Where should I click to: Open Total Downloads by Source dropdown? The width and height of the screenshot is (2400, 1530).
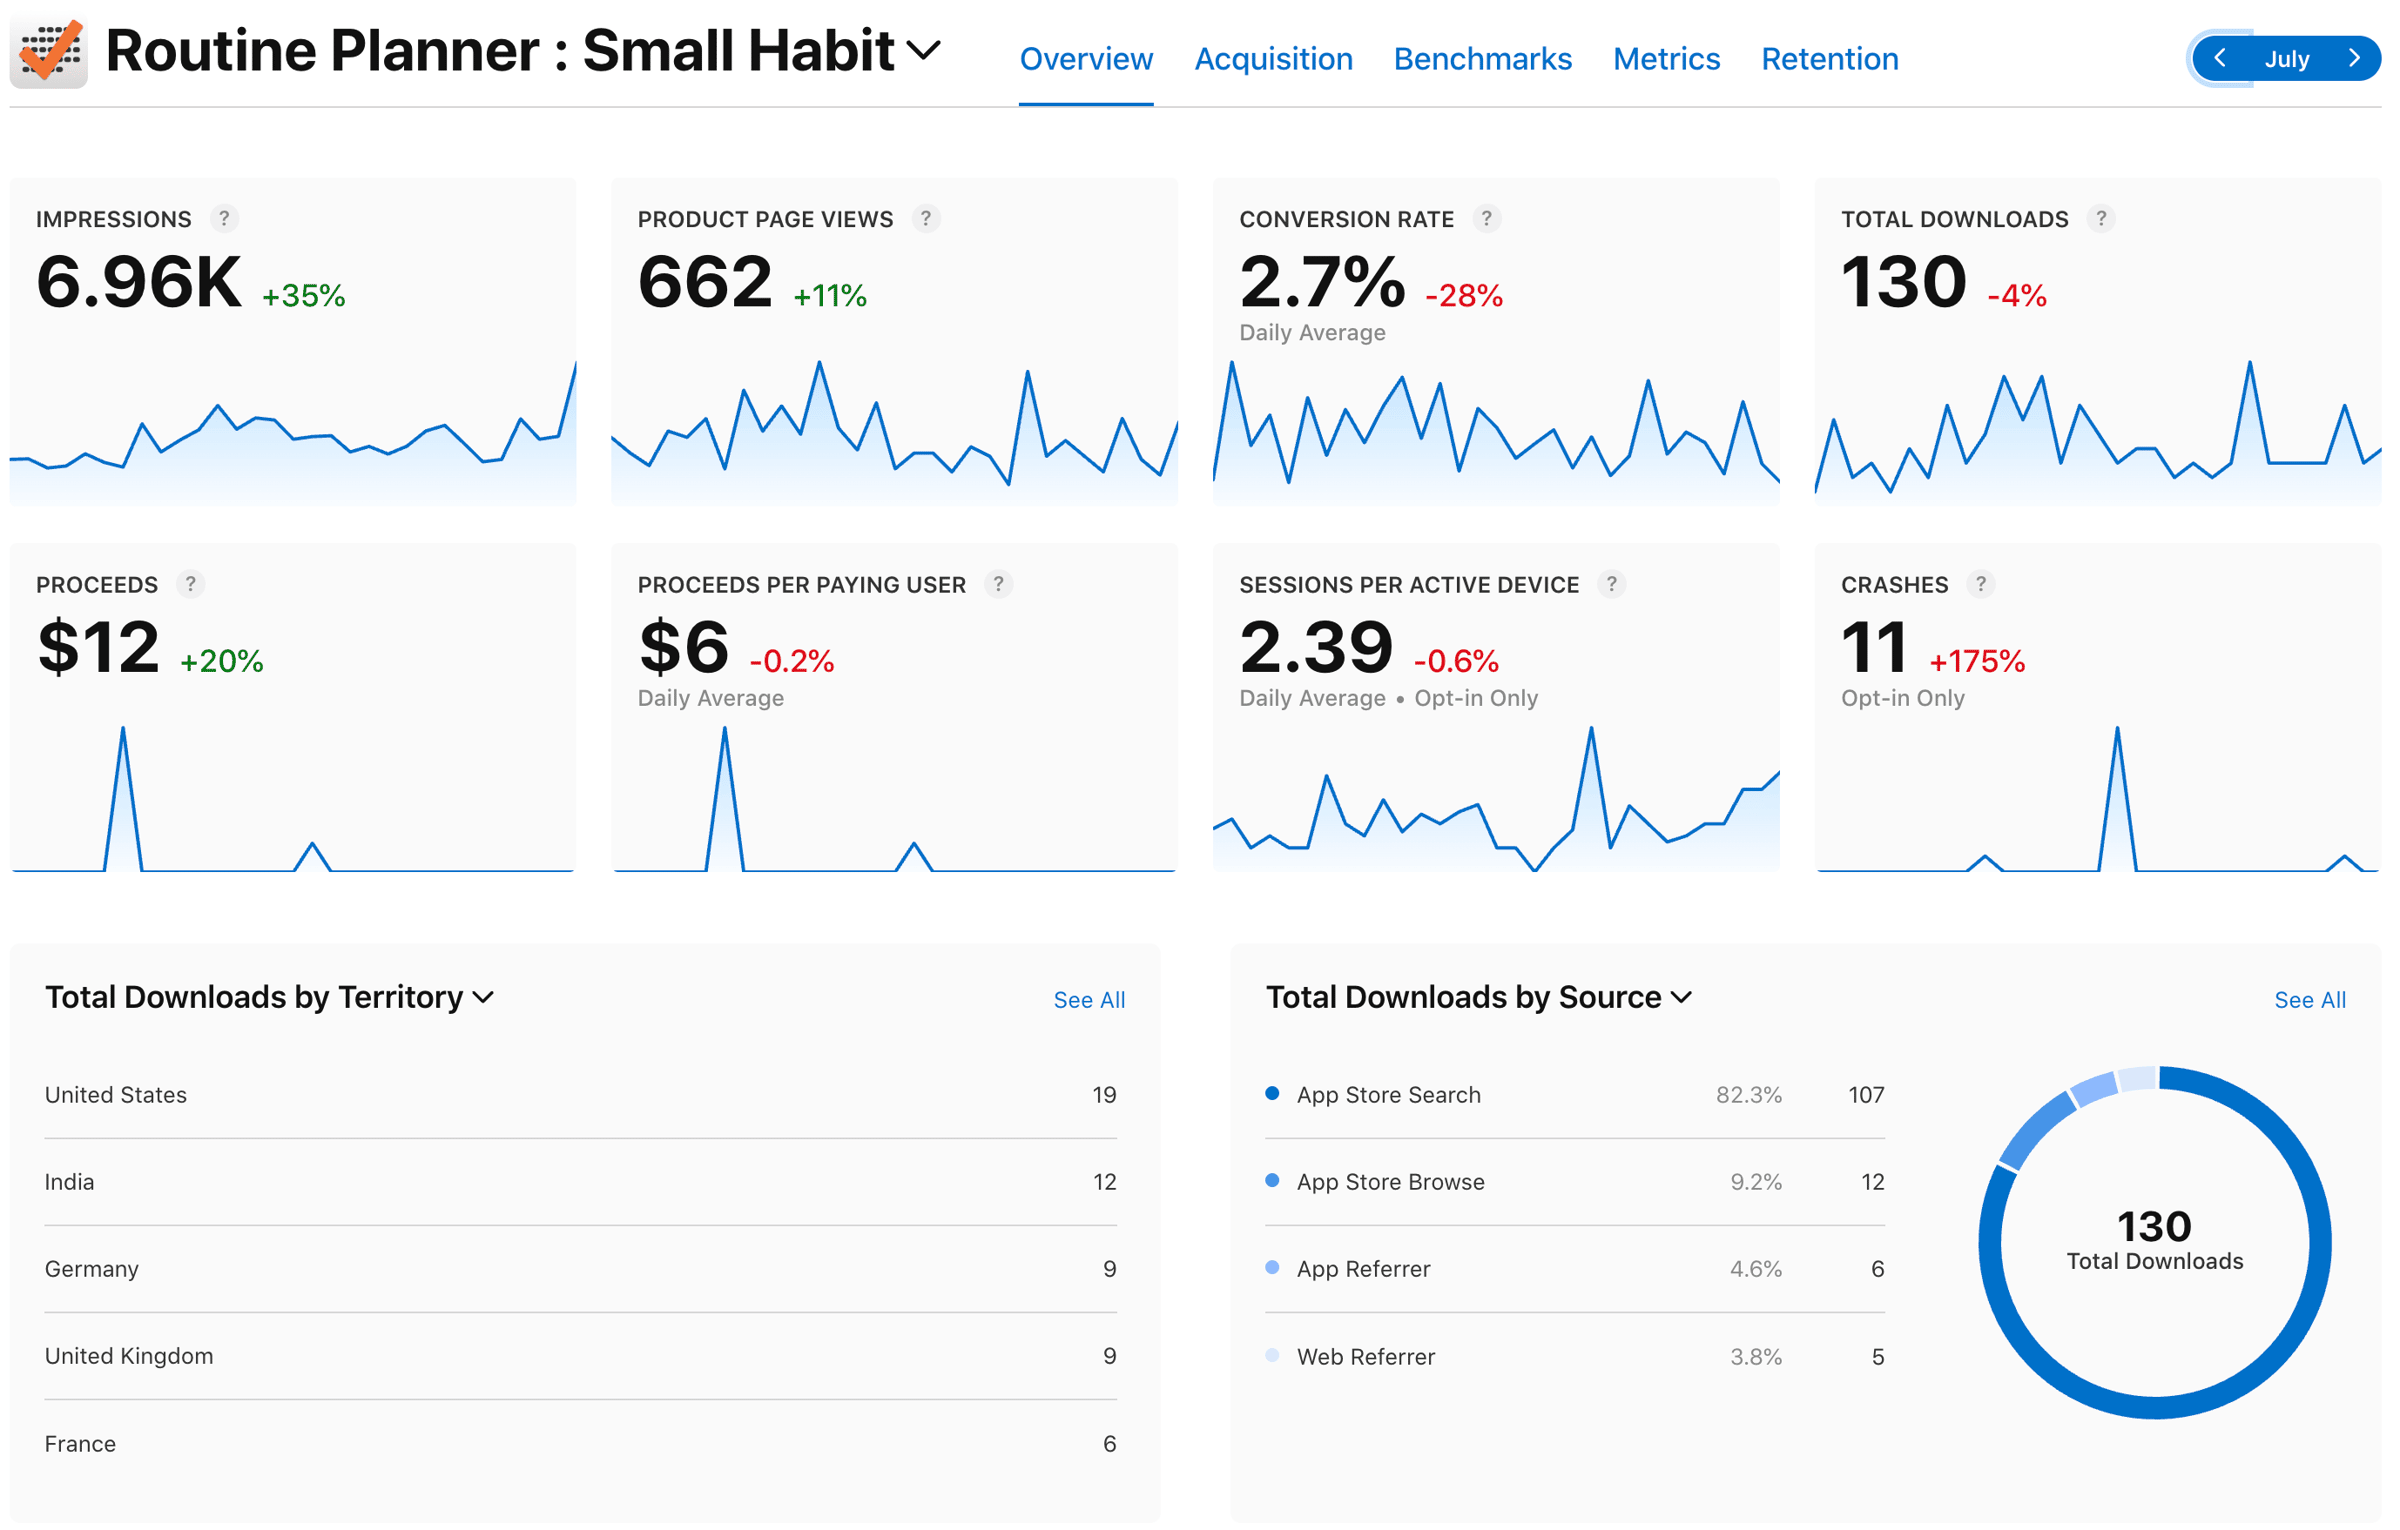click(1681, 998)
